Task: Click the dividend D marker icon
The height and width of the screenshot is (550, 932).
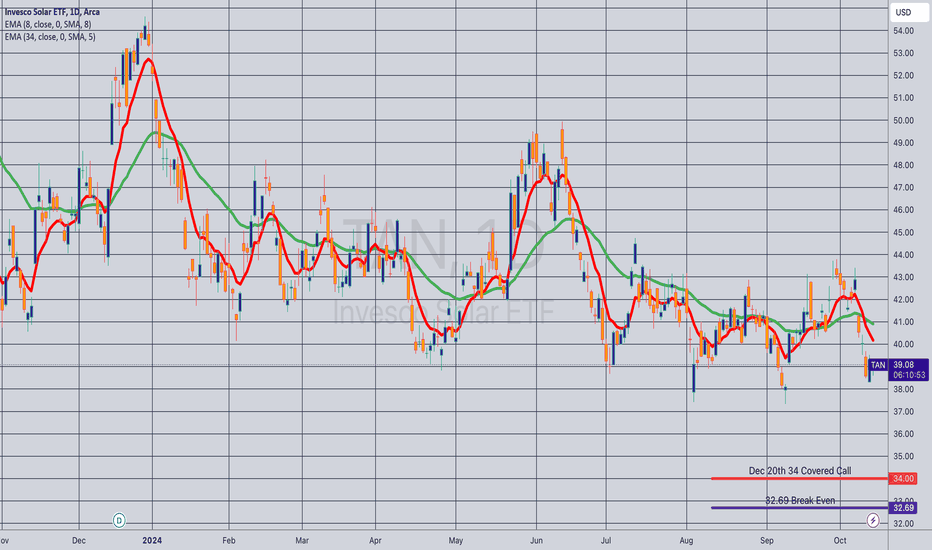Action: tap(119, 520)
